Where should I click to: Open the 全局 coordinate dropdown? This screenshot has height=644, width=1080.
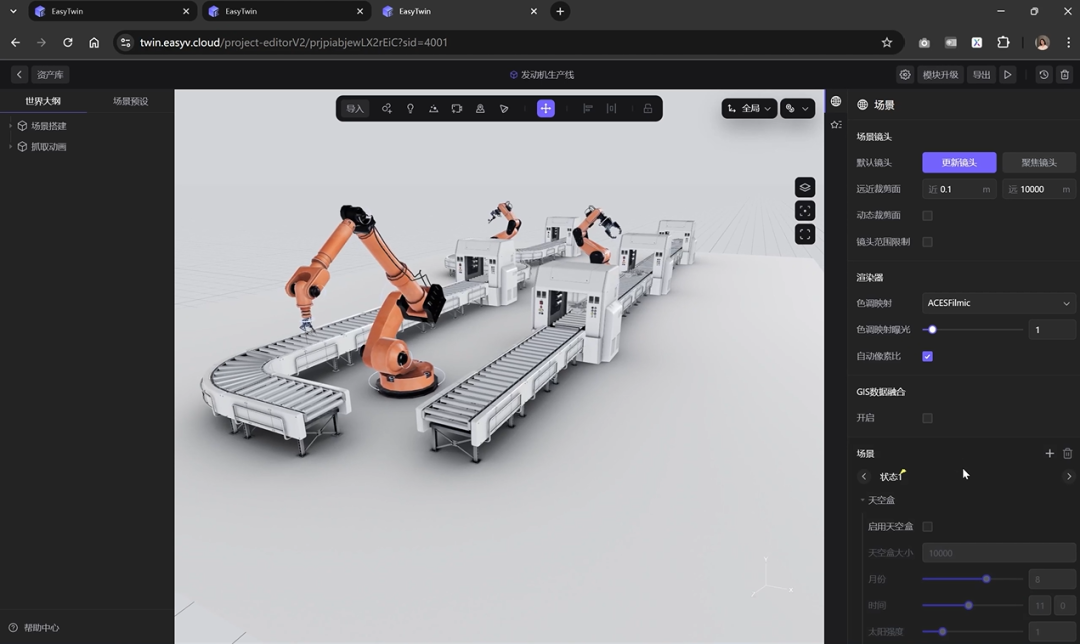tap(749, 108)
